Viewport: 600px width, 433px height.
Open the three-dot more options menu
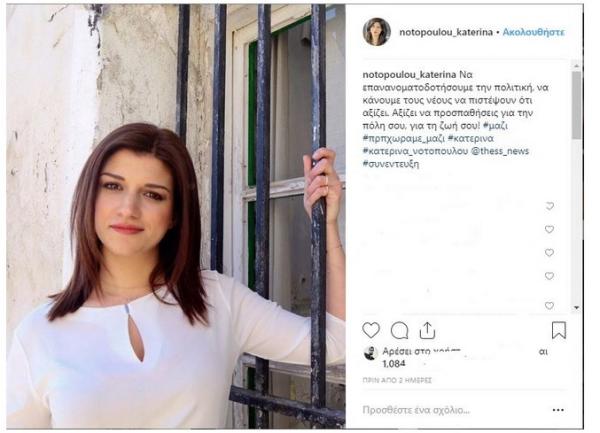pyautogui.click(x=558, y=410)
